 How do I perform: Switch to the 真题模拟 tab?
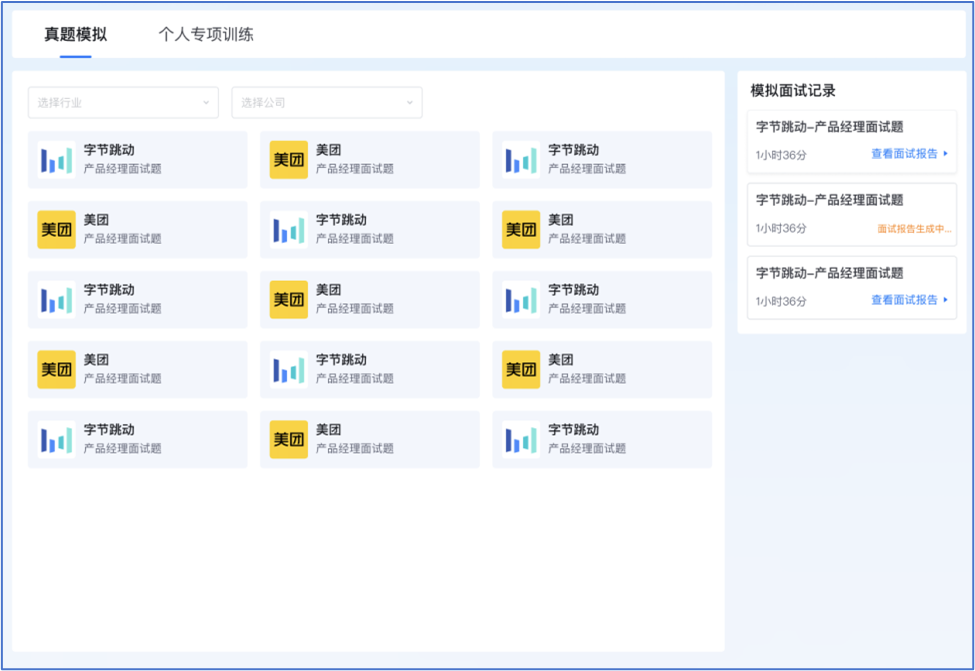click(75, 34)
